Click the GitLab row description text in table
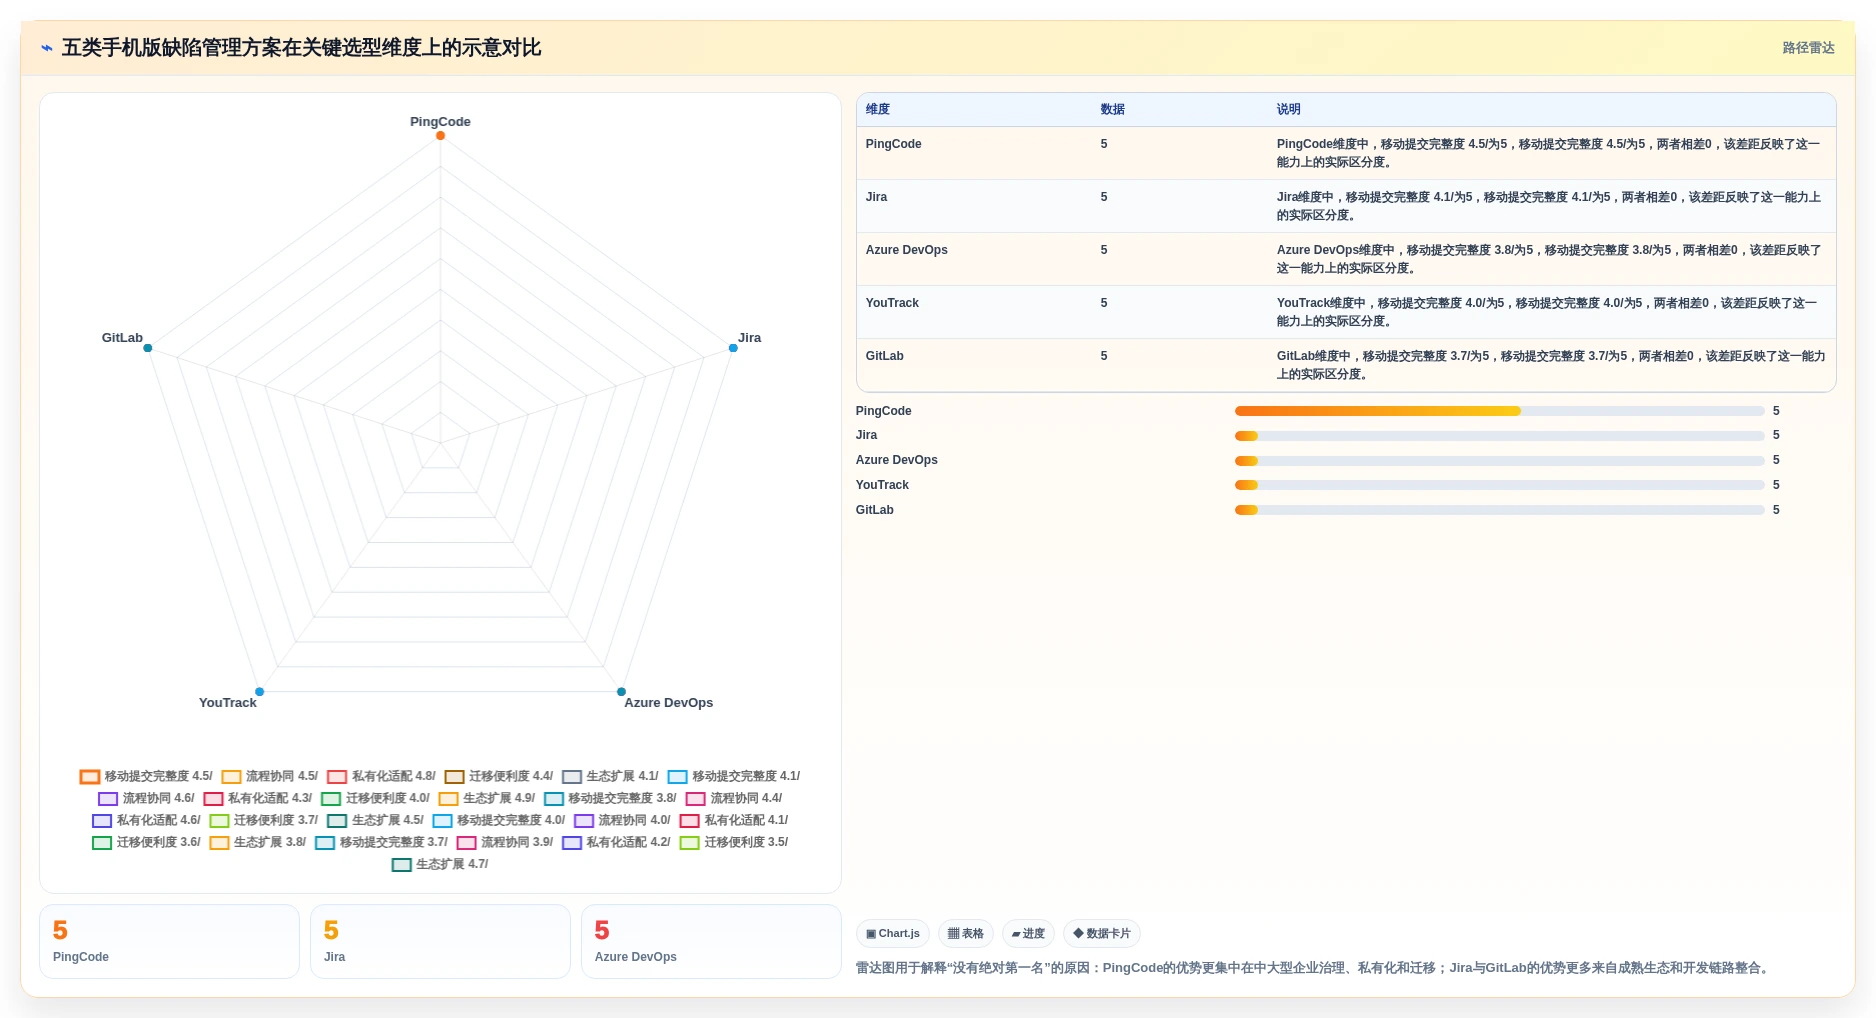1876x1018 pixels. coord(1551,365)
